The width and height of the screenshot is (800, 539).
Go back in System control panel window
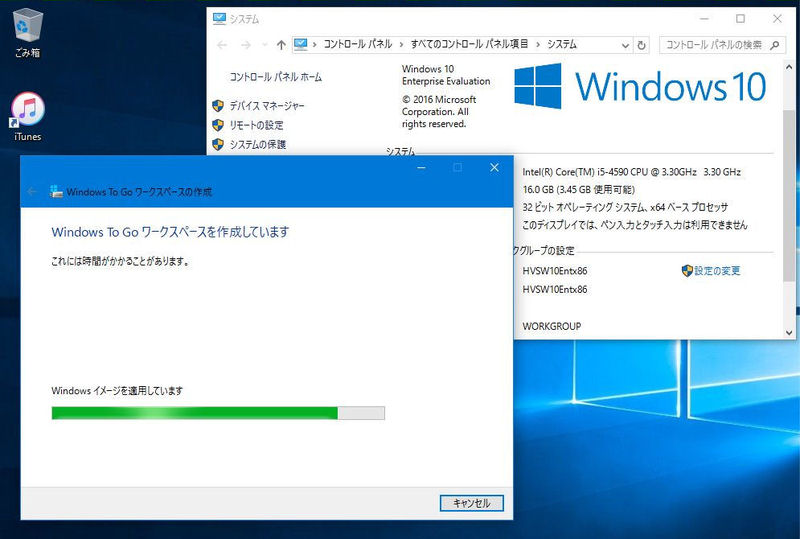(x=222, y=45)
